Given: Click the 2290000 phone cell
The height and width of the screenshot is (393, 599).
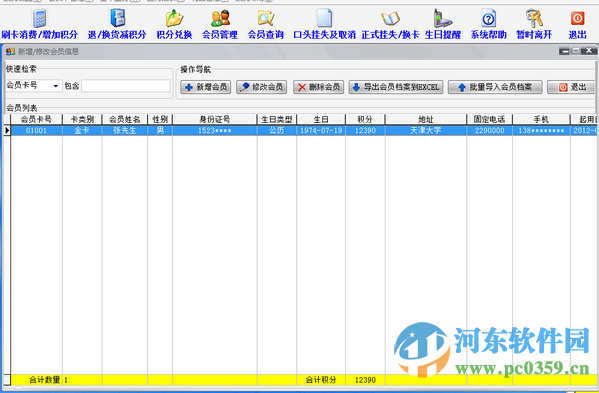Looking at the screenshot, I should [x=489, y=131].
